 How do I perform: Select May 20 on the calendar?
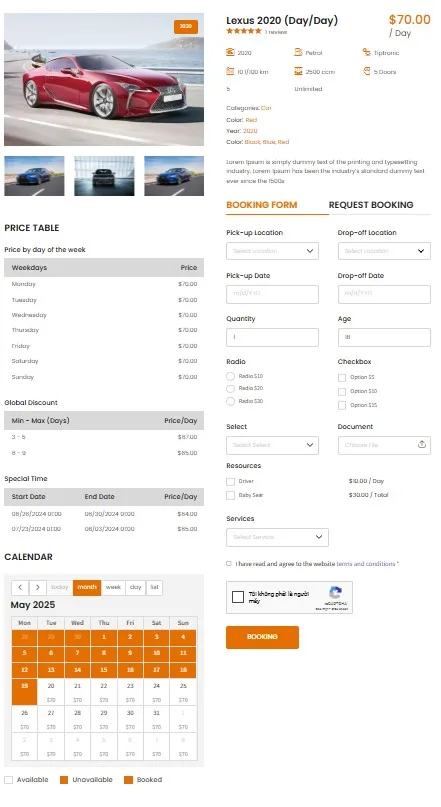tap(51, 692)
